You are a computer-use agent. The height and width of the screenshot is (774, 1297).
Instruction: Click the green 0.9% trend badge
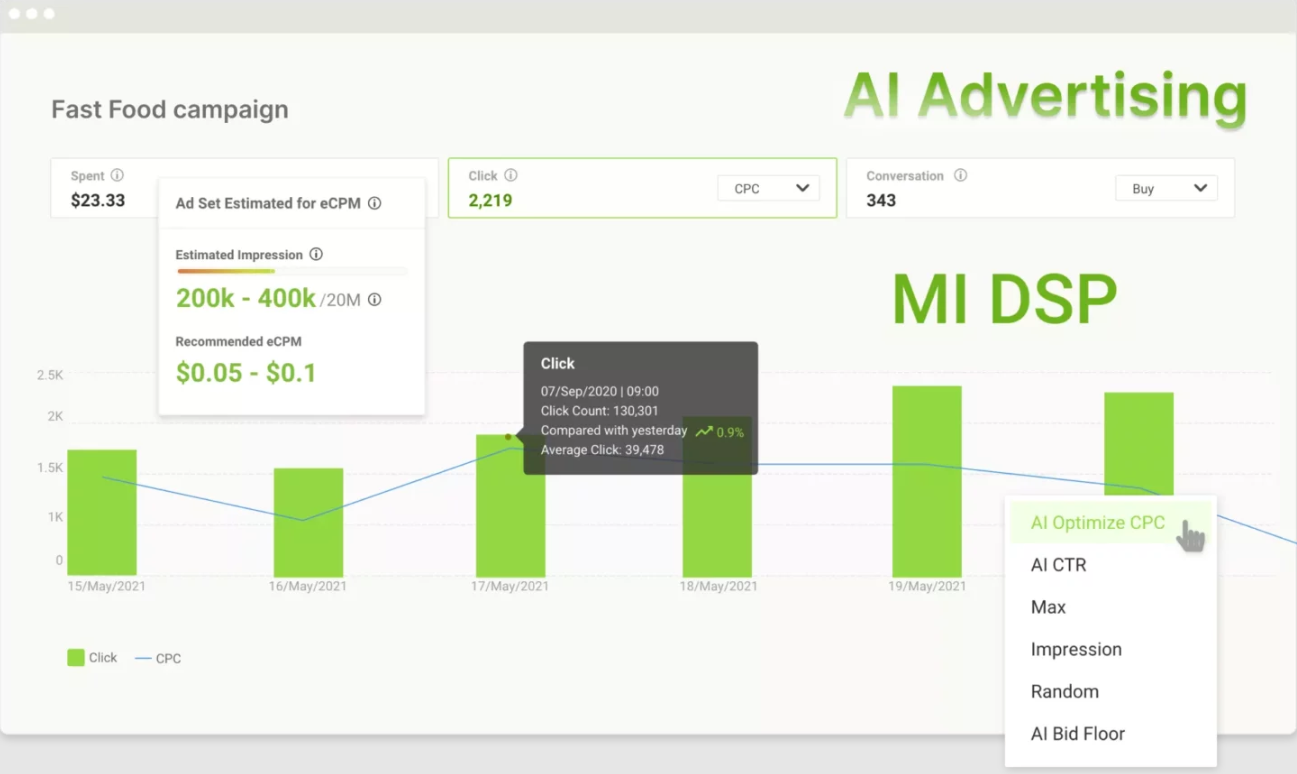[x=716, y=430]
